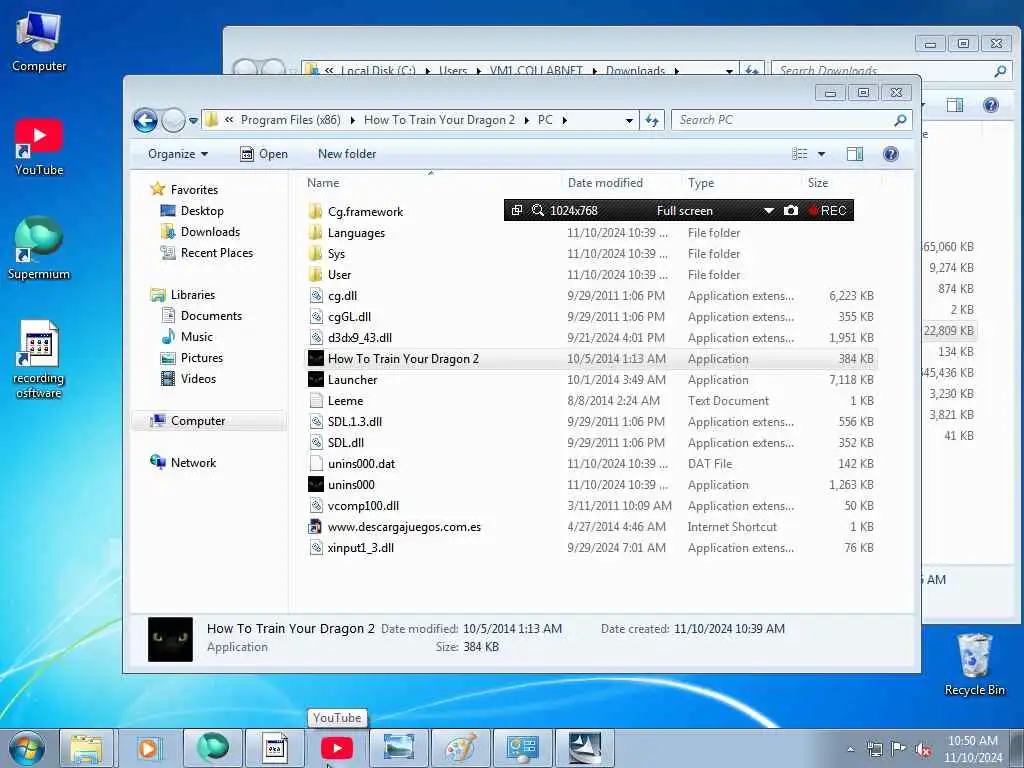This screenshot has height=768, width=1024.
Task: Click the New folder button
Action: pos(347,154)
